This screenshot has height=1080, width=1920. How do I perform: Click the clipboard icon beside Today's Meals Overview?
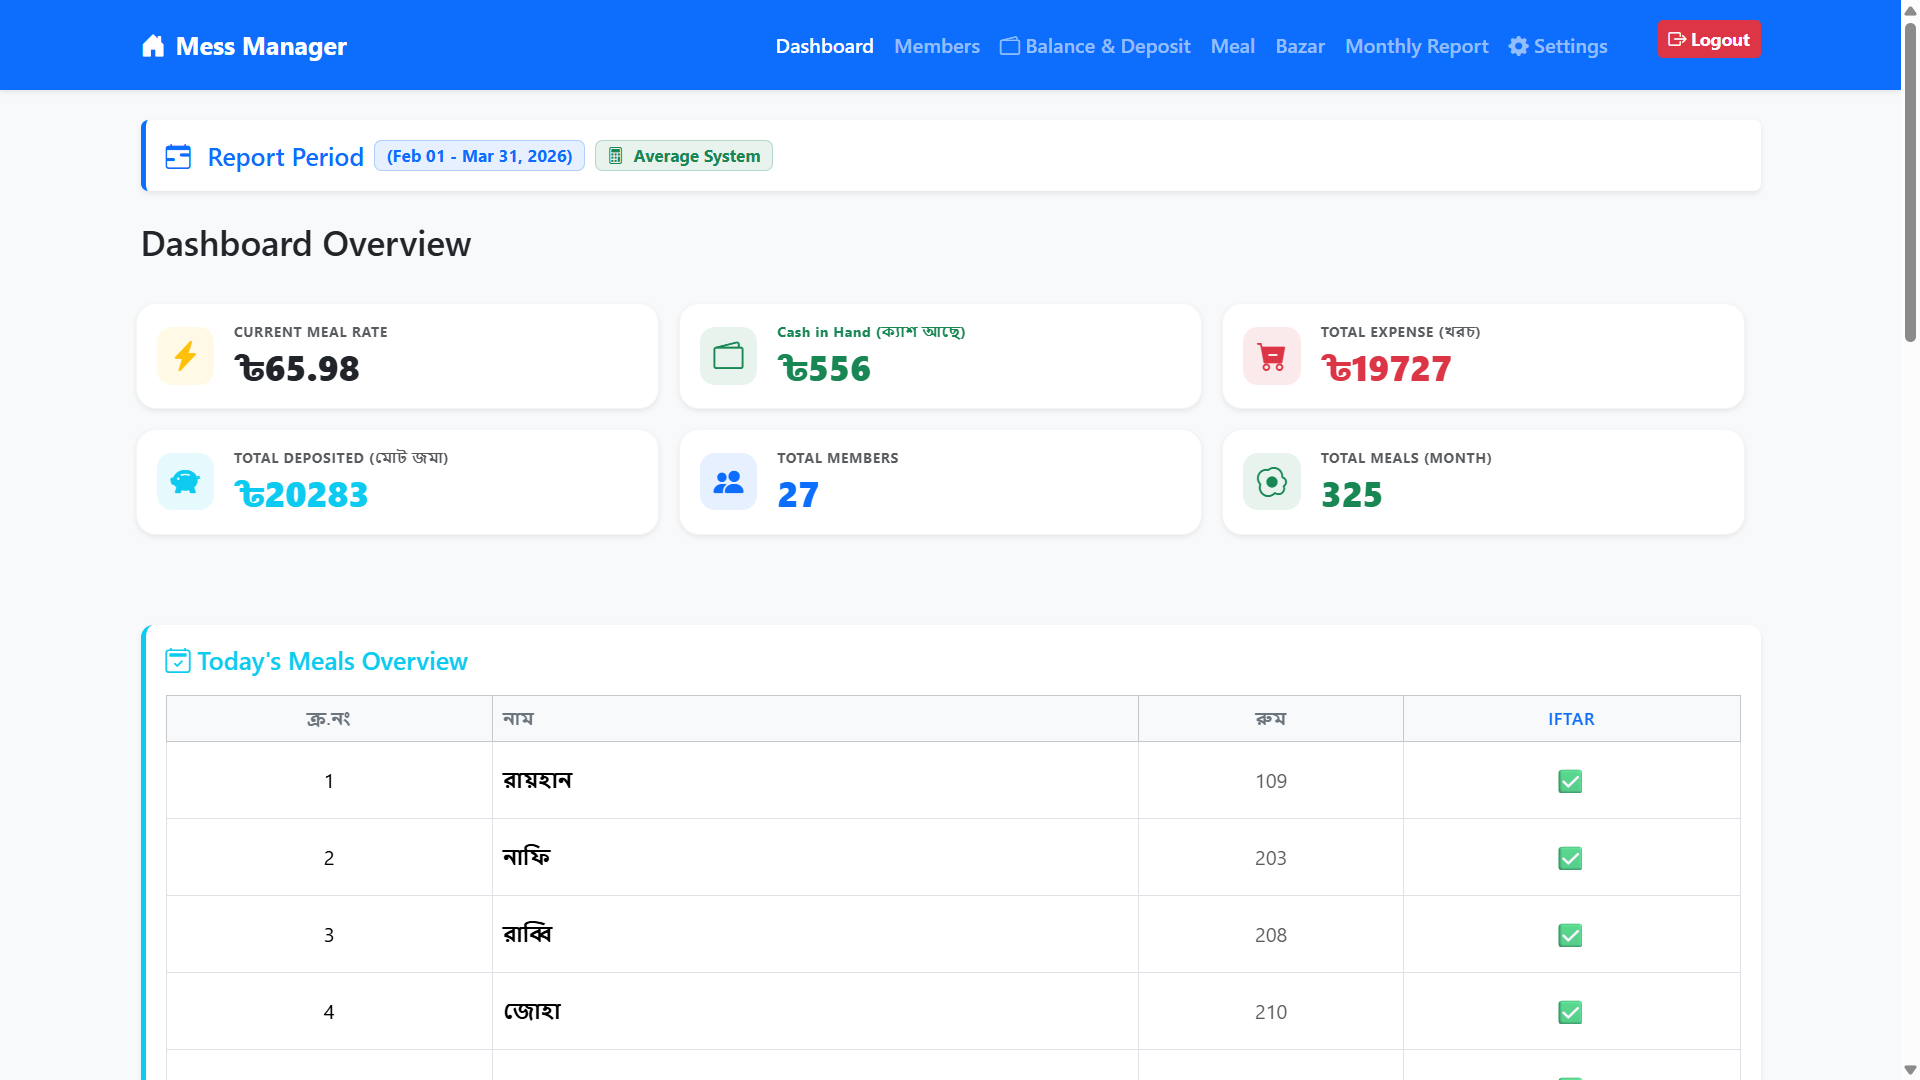177,661
